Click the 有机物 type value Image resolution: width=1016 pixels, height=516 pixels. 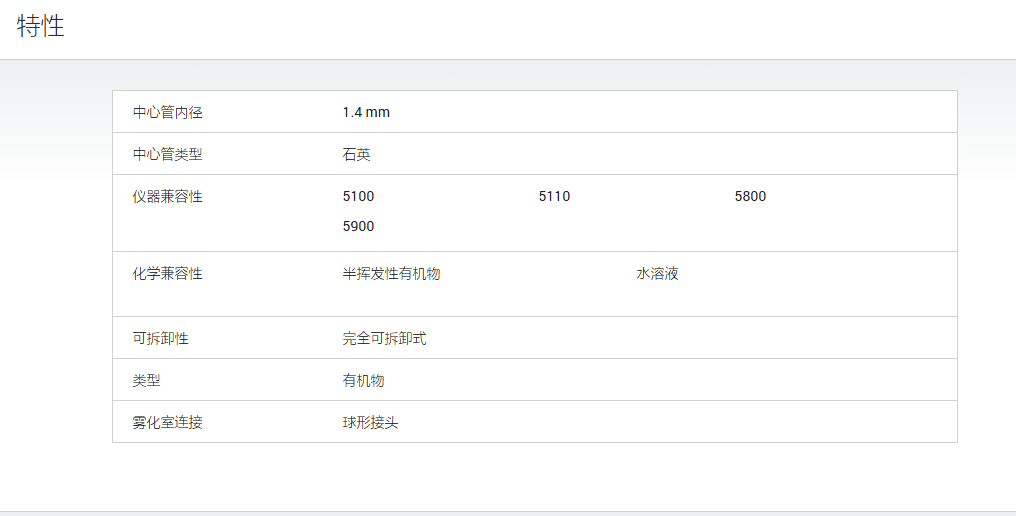[364, 381]
